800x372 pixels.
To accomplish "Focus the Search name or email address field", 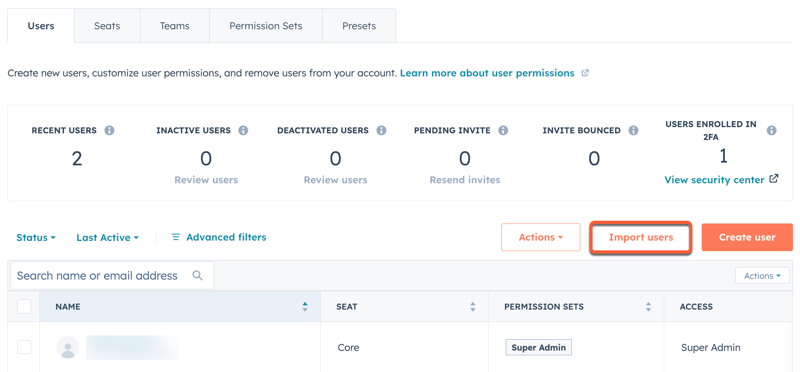I will (112, 276).
